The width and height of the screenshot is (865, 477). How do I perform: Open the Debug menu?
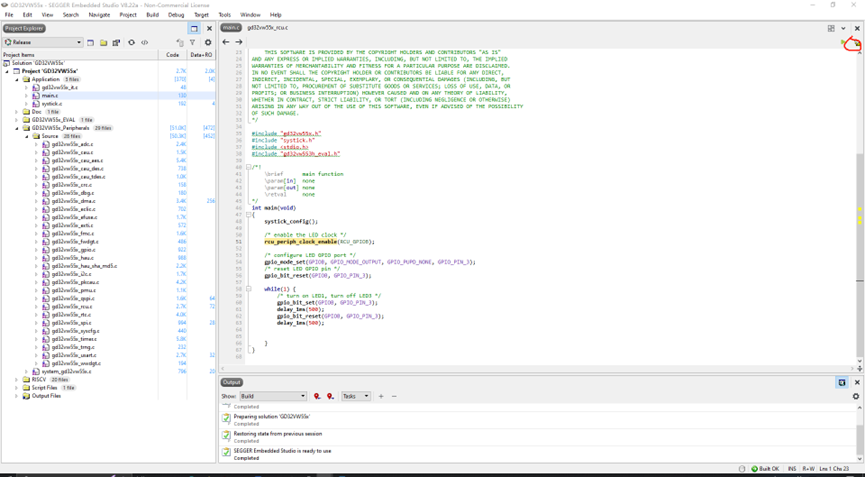click(x=176, y=15)
